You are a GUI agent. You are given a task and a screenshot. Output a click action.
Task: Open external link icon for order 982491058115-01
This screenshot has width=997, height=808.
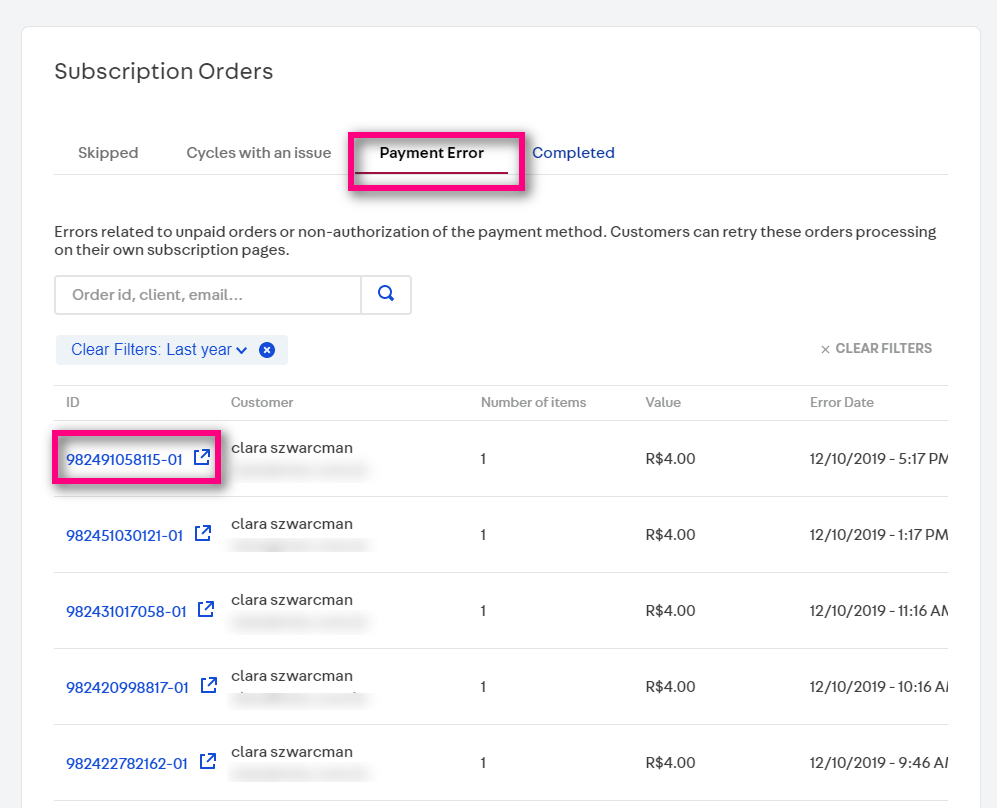click(x=202, y=458)
